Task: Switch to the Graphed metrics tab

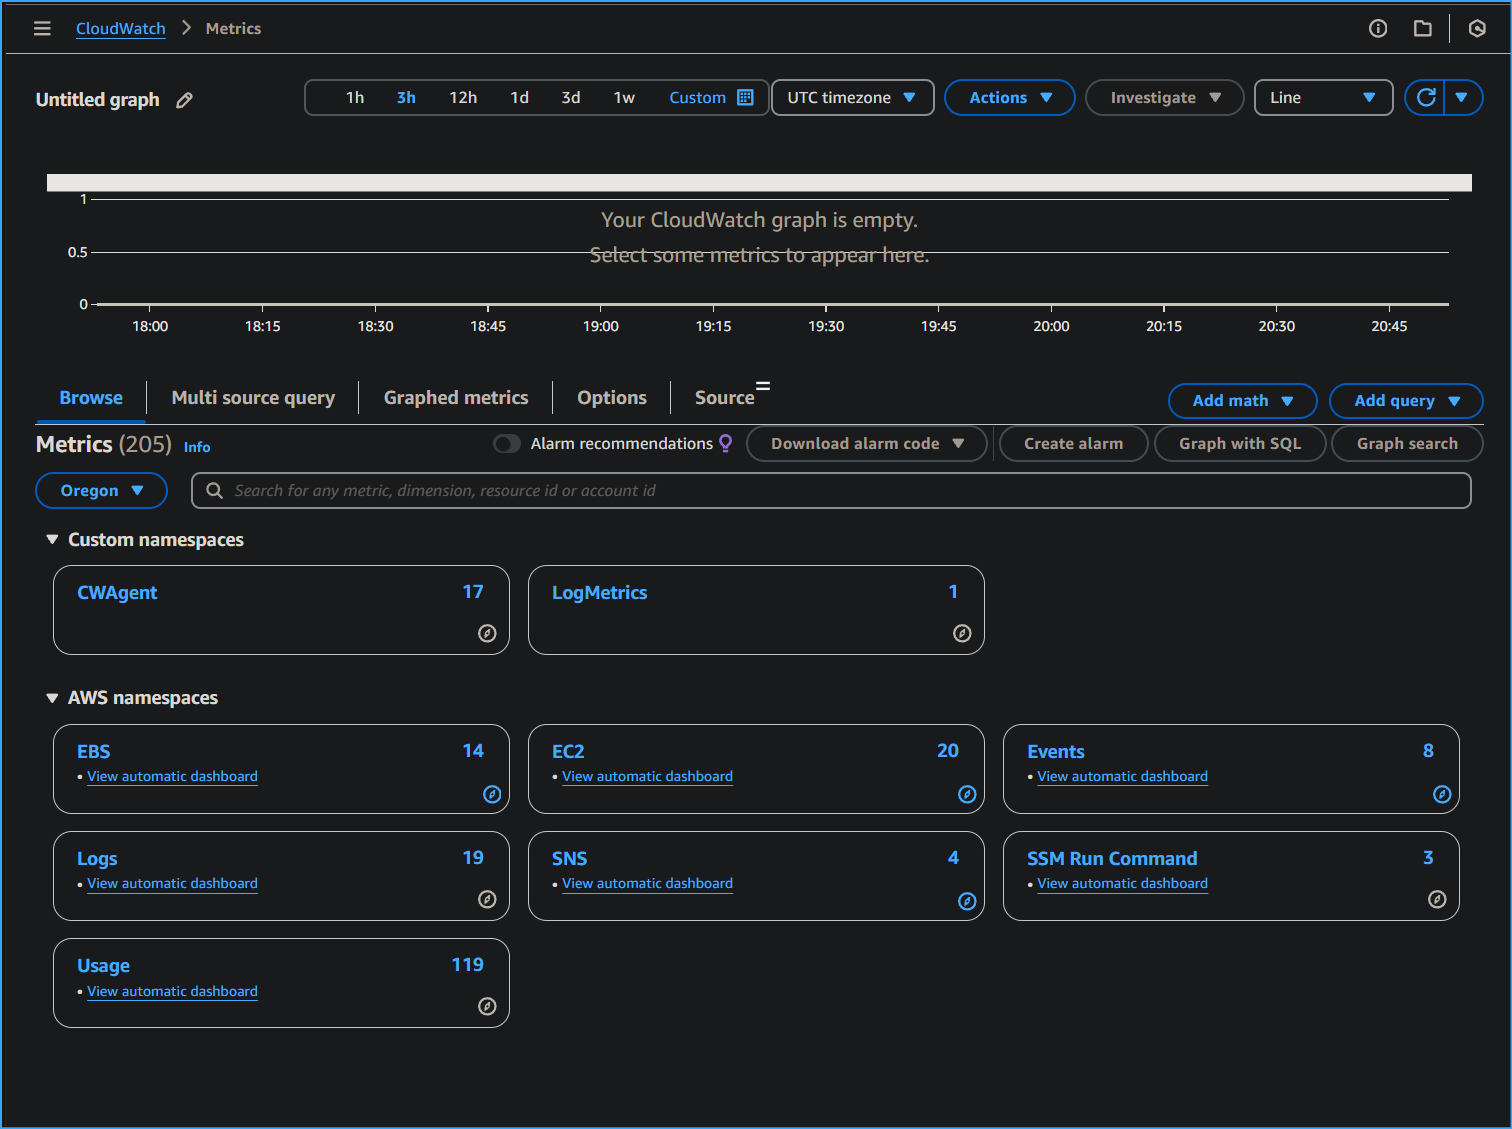Action: [x=456, y=397]
